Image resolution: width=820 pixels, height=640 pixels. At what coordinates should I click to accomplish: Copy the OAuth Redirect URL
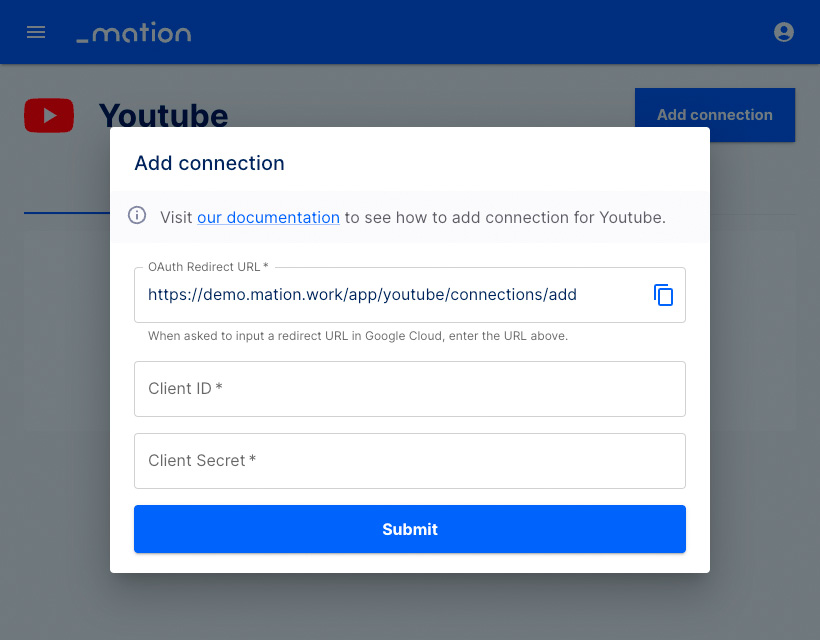click(663, 295)
